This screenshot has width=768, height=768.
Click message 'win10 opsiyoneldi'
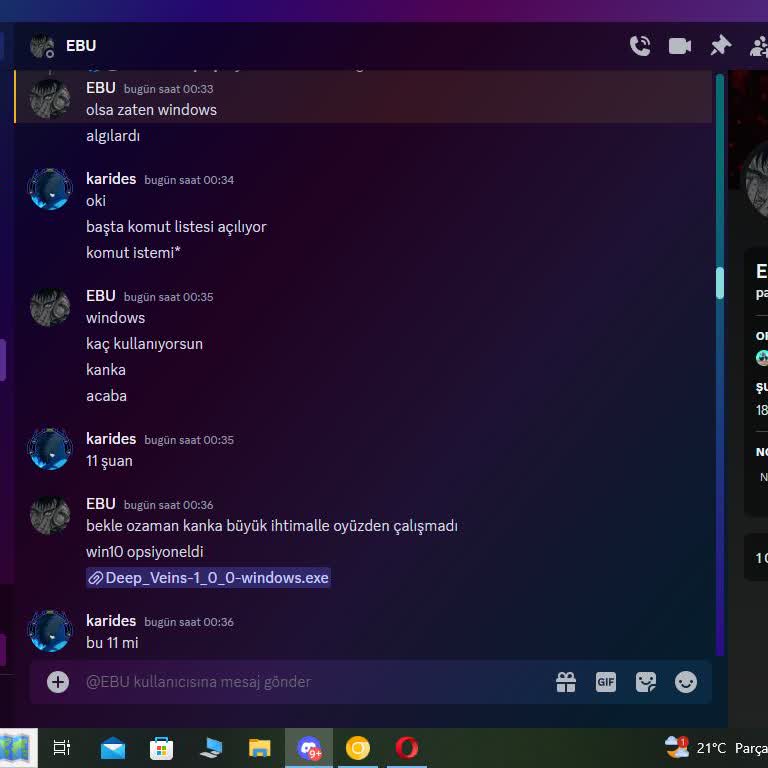pos(144,552)
